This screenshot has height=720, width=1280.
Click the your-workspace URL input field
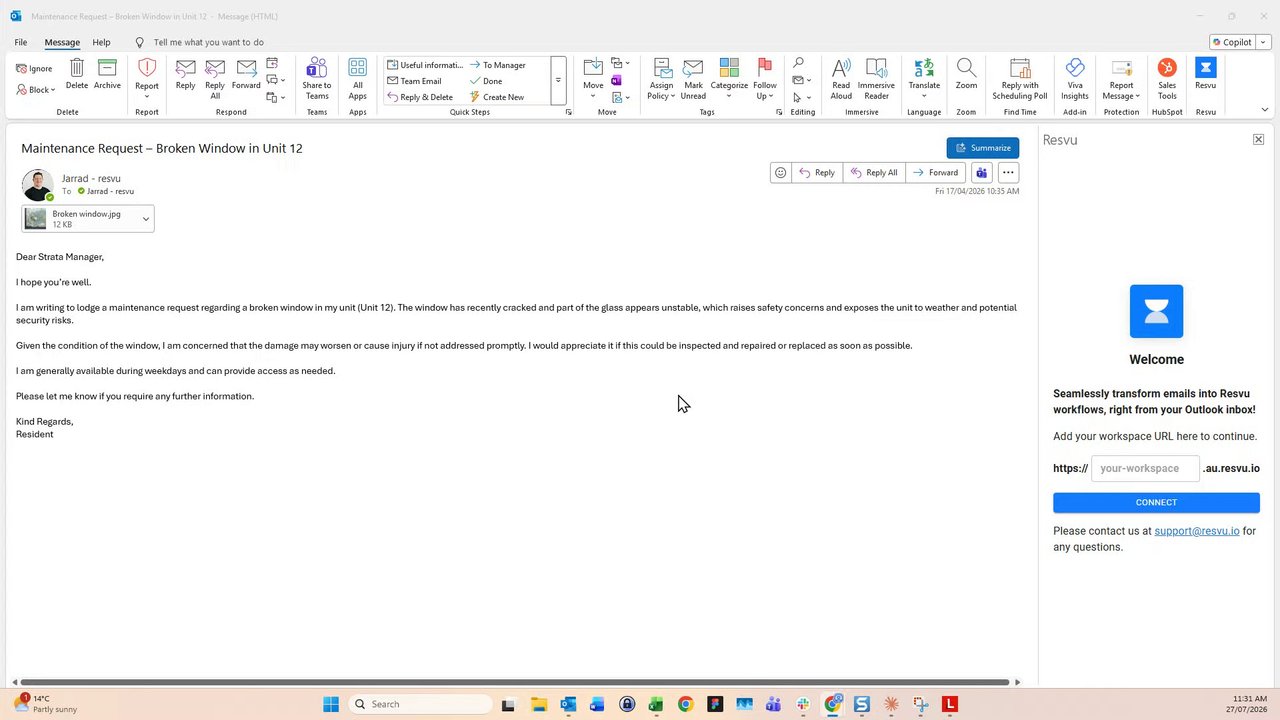pos(1145,468)
